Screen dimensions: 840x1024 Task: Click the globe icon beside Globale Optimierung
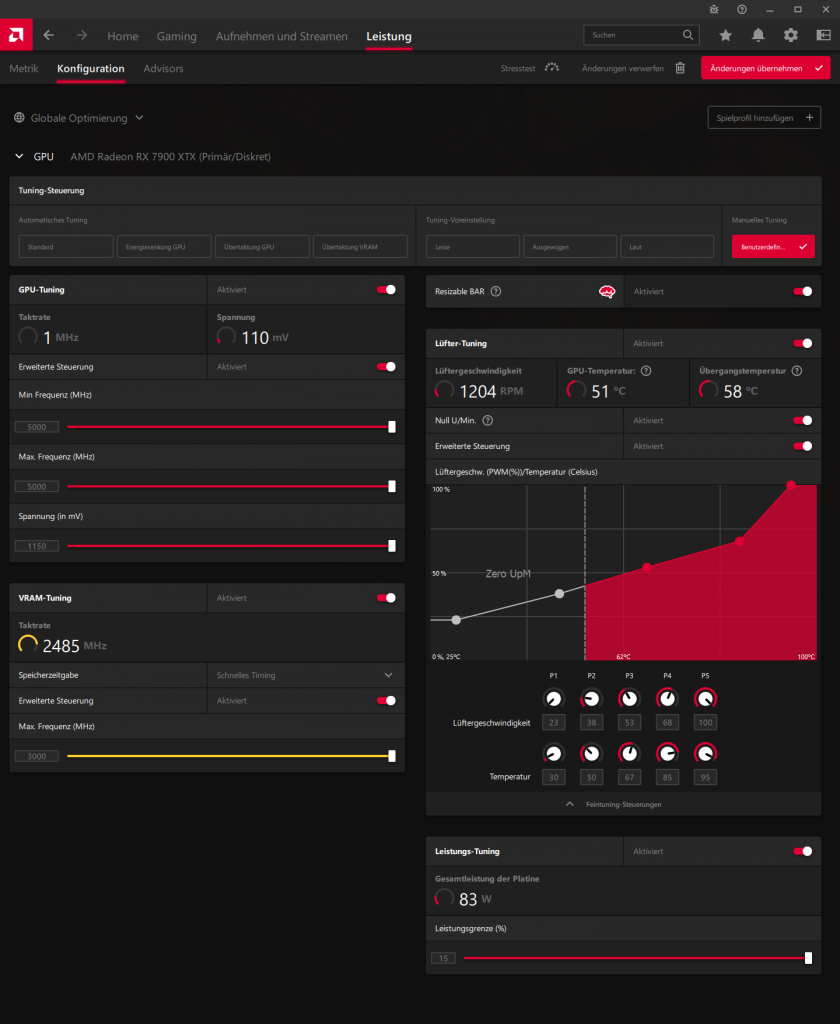point(20,118)
